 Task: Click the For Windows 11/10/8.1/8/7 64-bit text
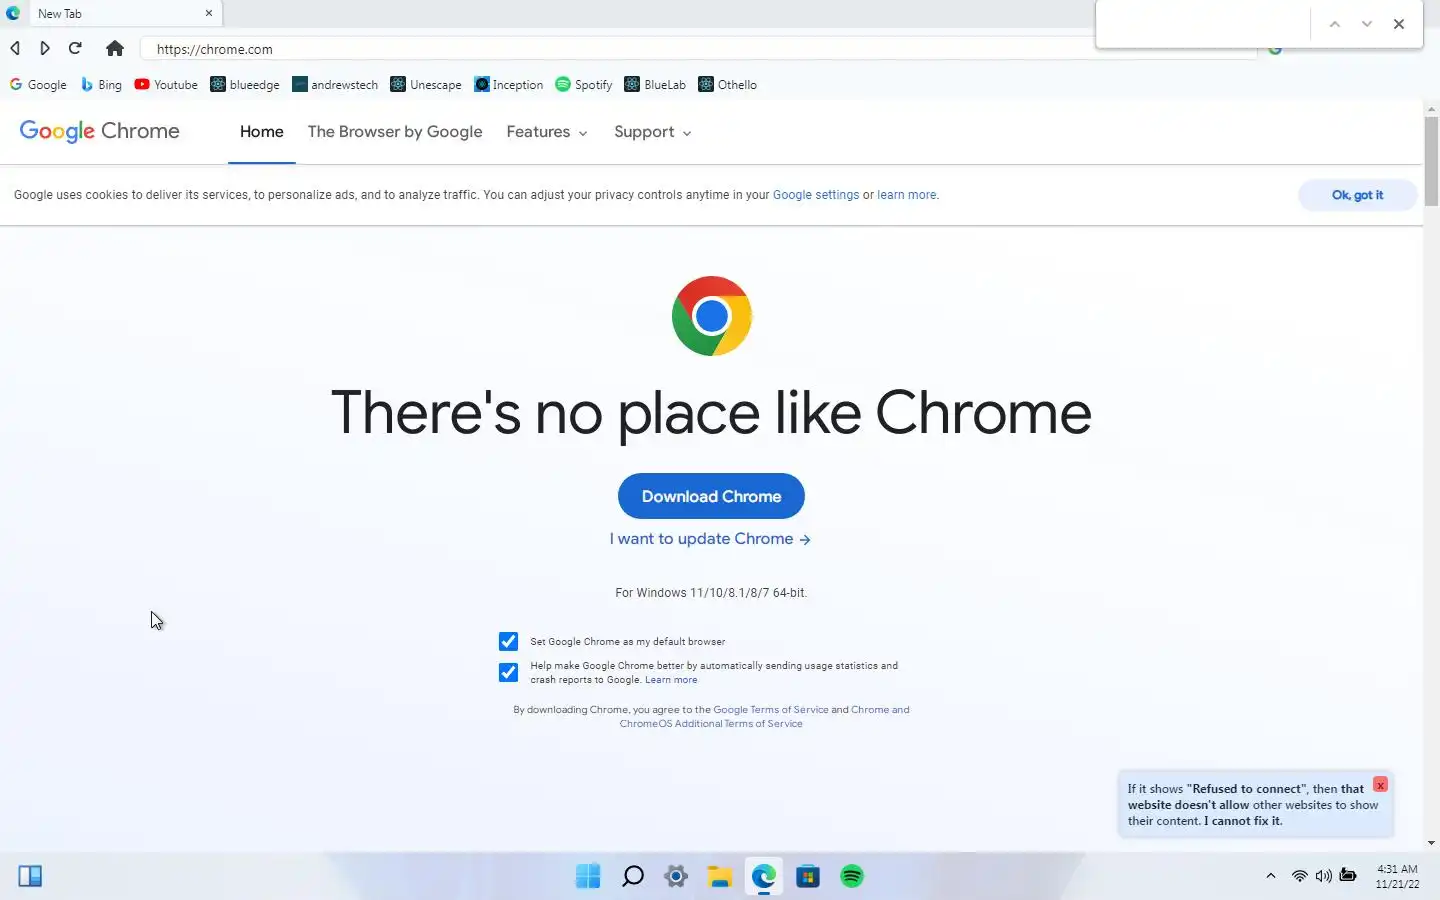711,593
